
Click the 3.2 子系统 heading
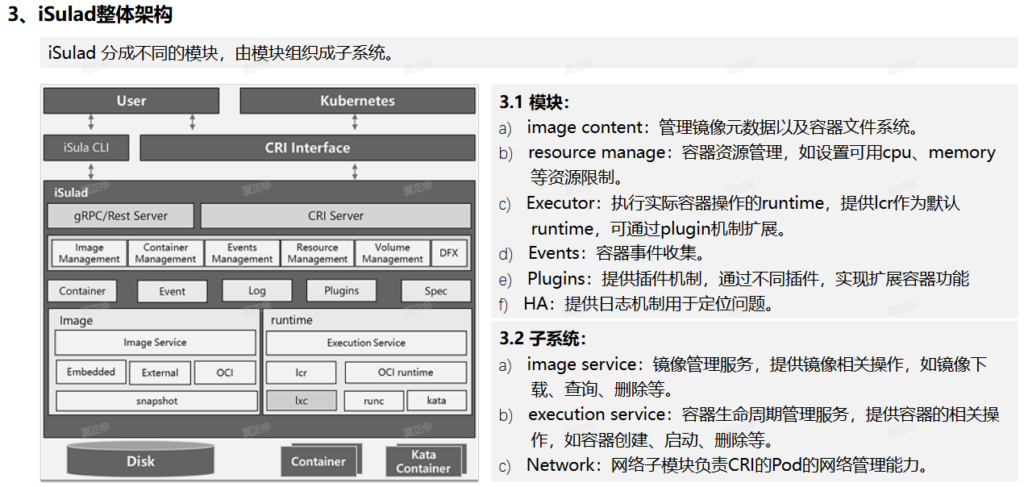point(543,339)
